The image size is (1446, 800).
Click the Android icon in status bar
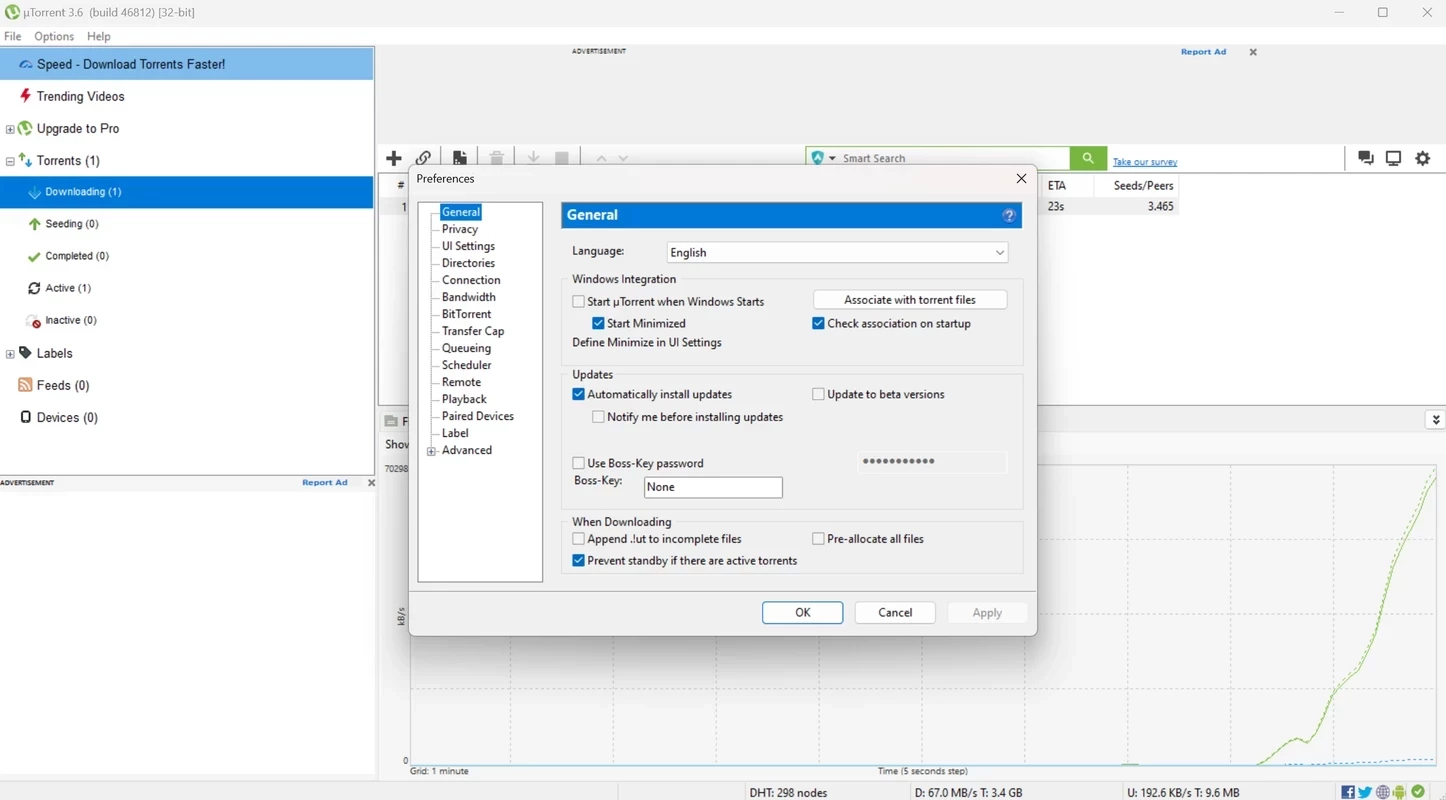pos(1400,792)
